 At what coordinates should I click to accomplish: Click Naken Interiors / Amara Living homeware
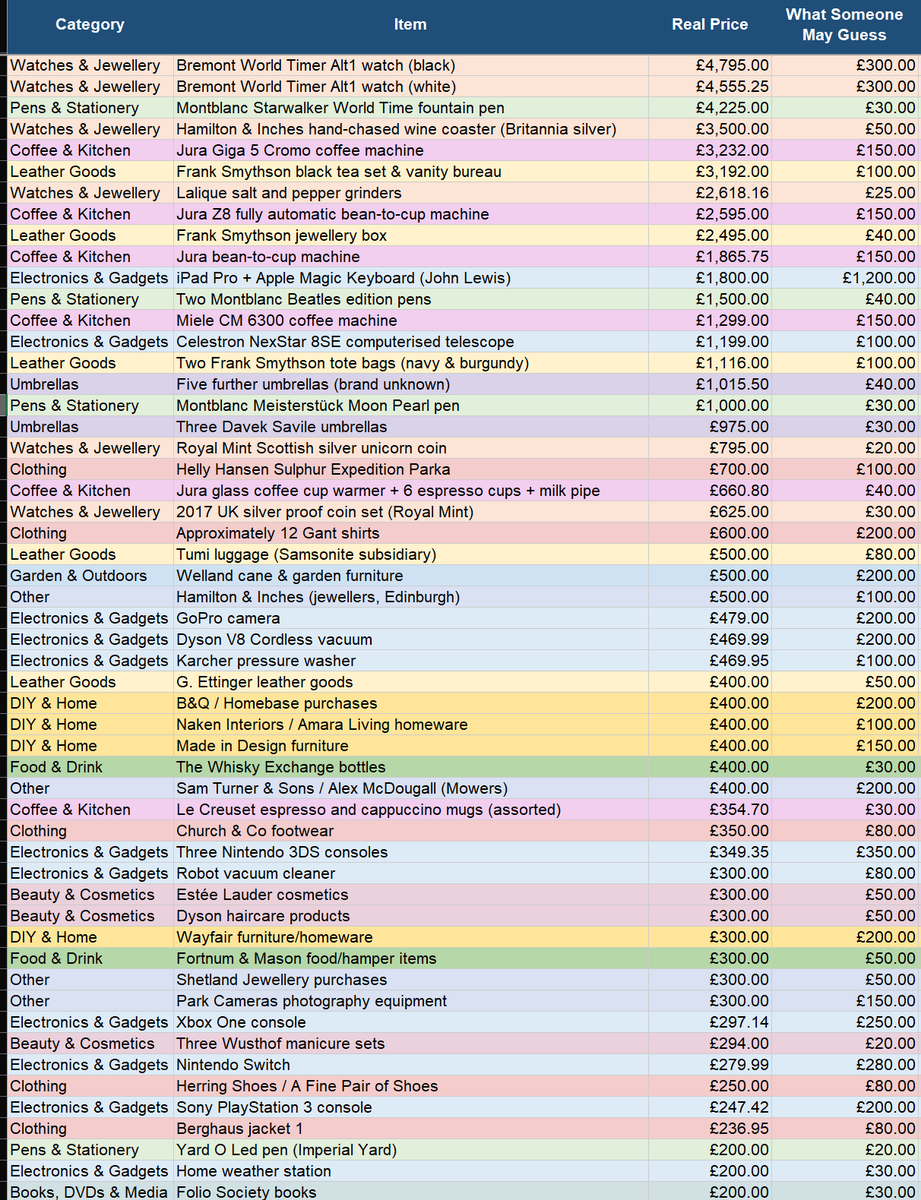point(411,724)
